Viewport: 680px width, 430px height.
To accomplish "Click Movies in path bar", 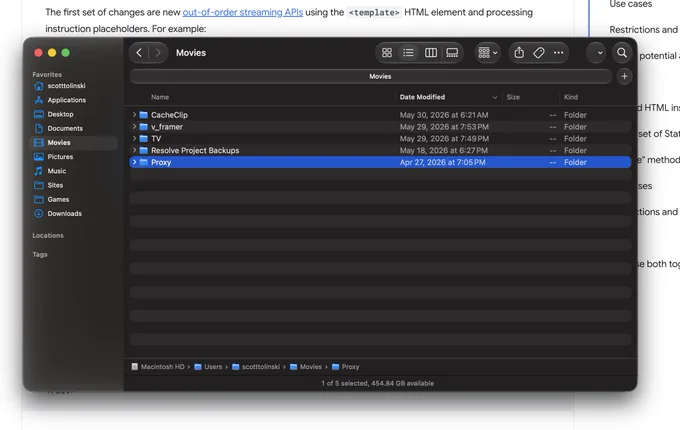I will [x=306, y=367].
